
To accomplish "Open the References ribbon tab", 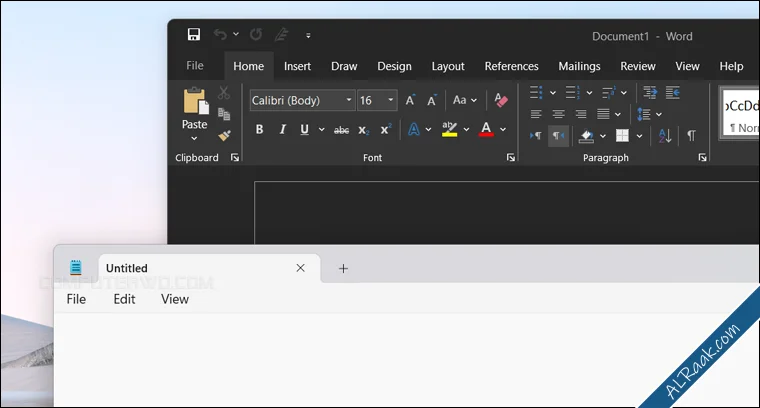I will point(512,66).
